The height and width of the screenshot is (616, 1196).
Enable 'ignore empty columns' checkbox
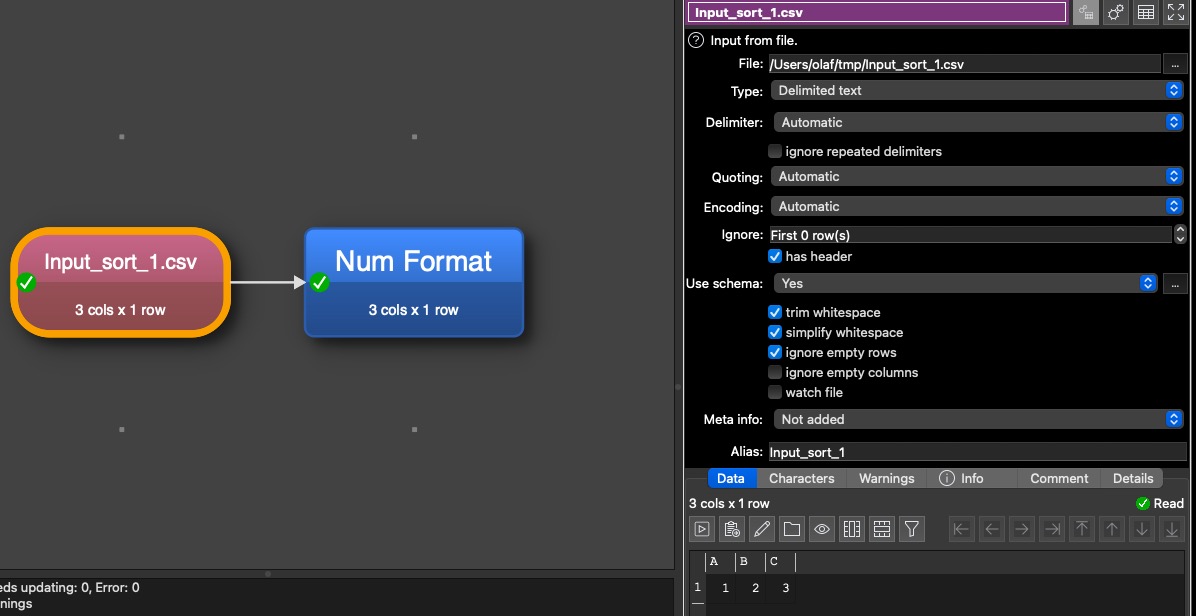click(775, 372)
